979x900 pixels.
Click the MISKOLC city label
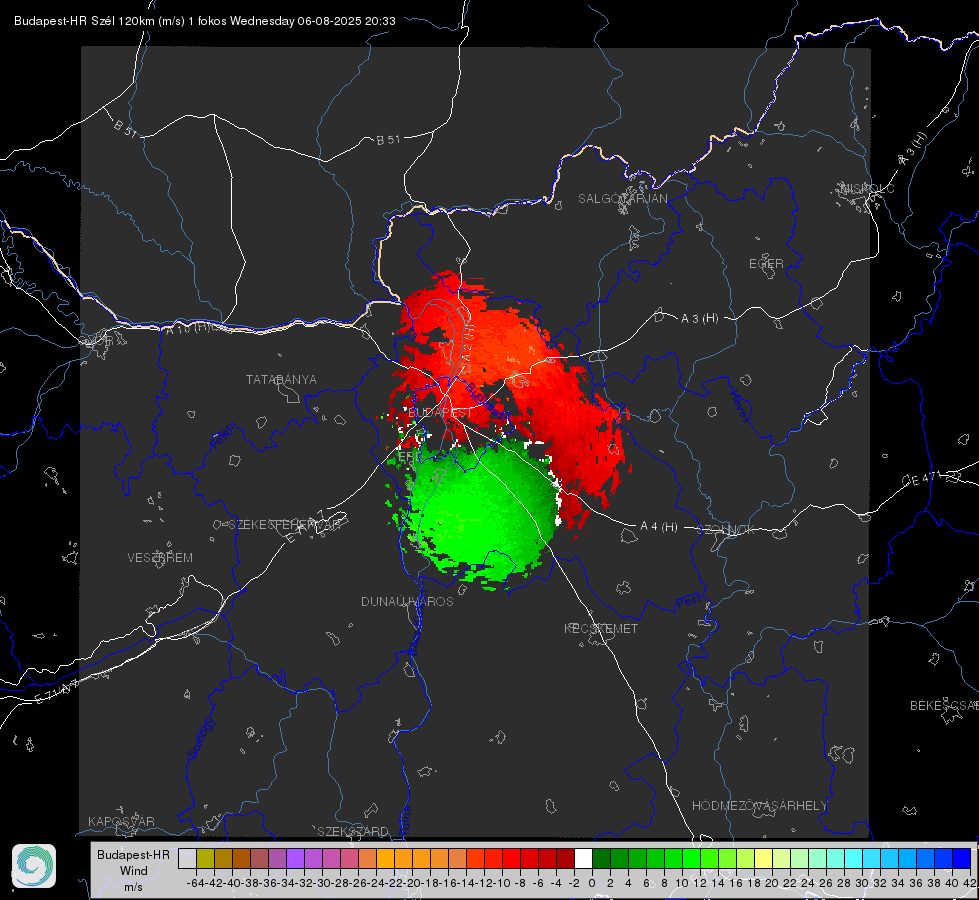(867, 188)
